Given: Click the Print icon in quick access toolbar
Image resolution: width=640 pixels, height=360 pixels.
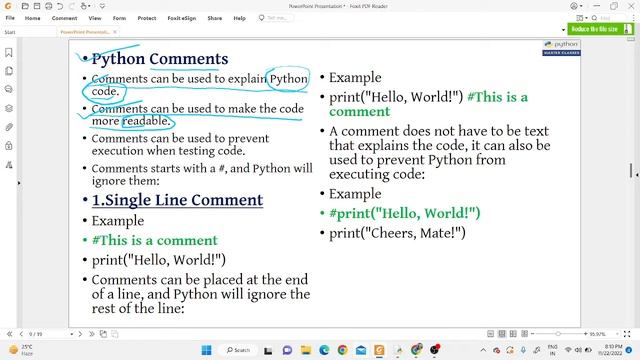Looking at the screenshot, I should [49, 6].
